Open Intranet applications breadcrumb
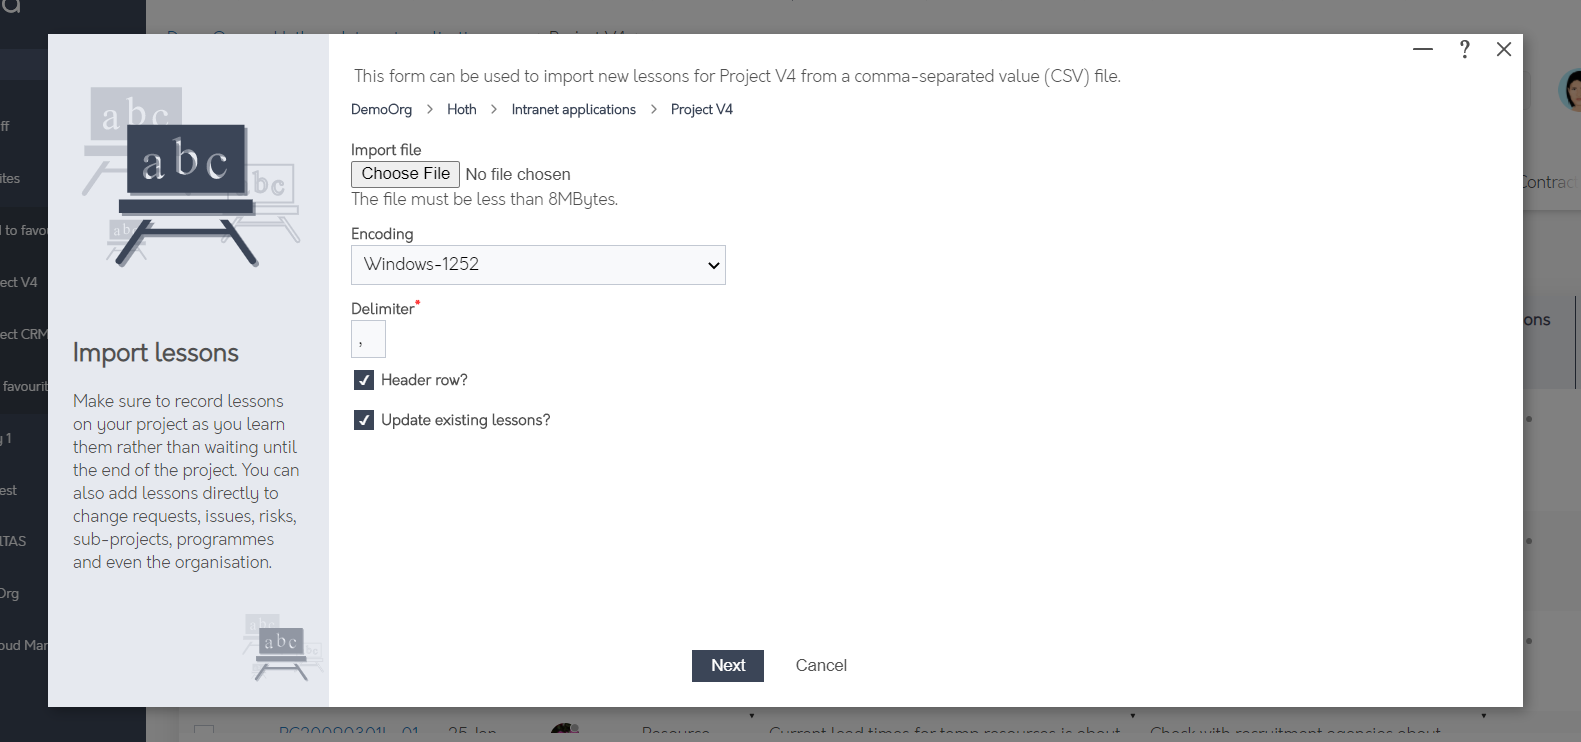 click(x=574, y=109)
